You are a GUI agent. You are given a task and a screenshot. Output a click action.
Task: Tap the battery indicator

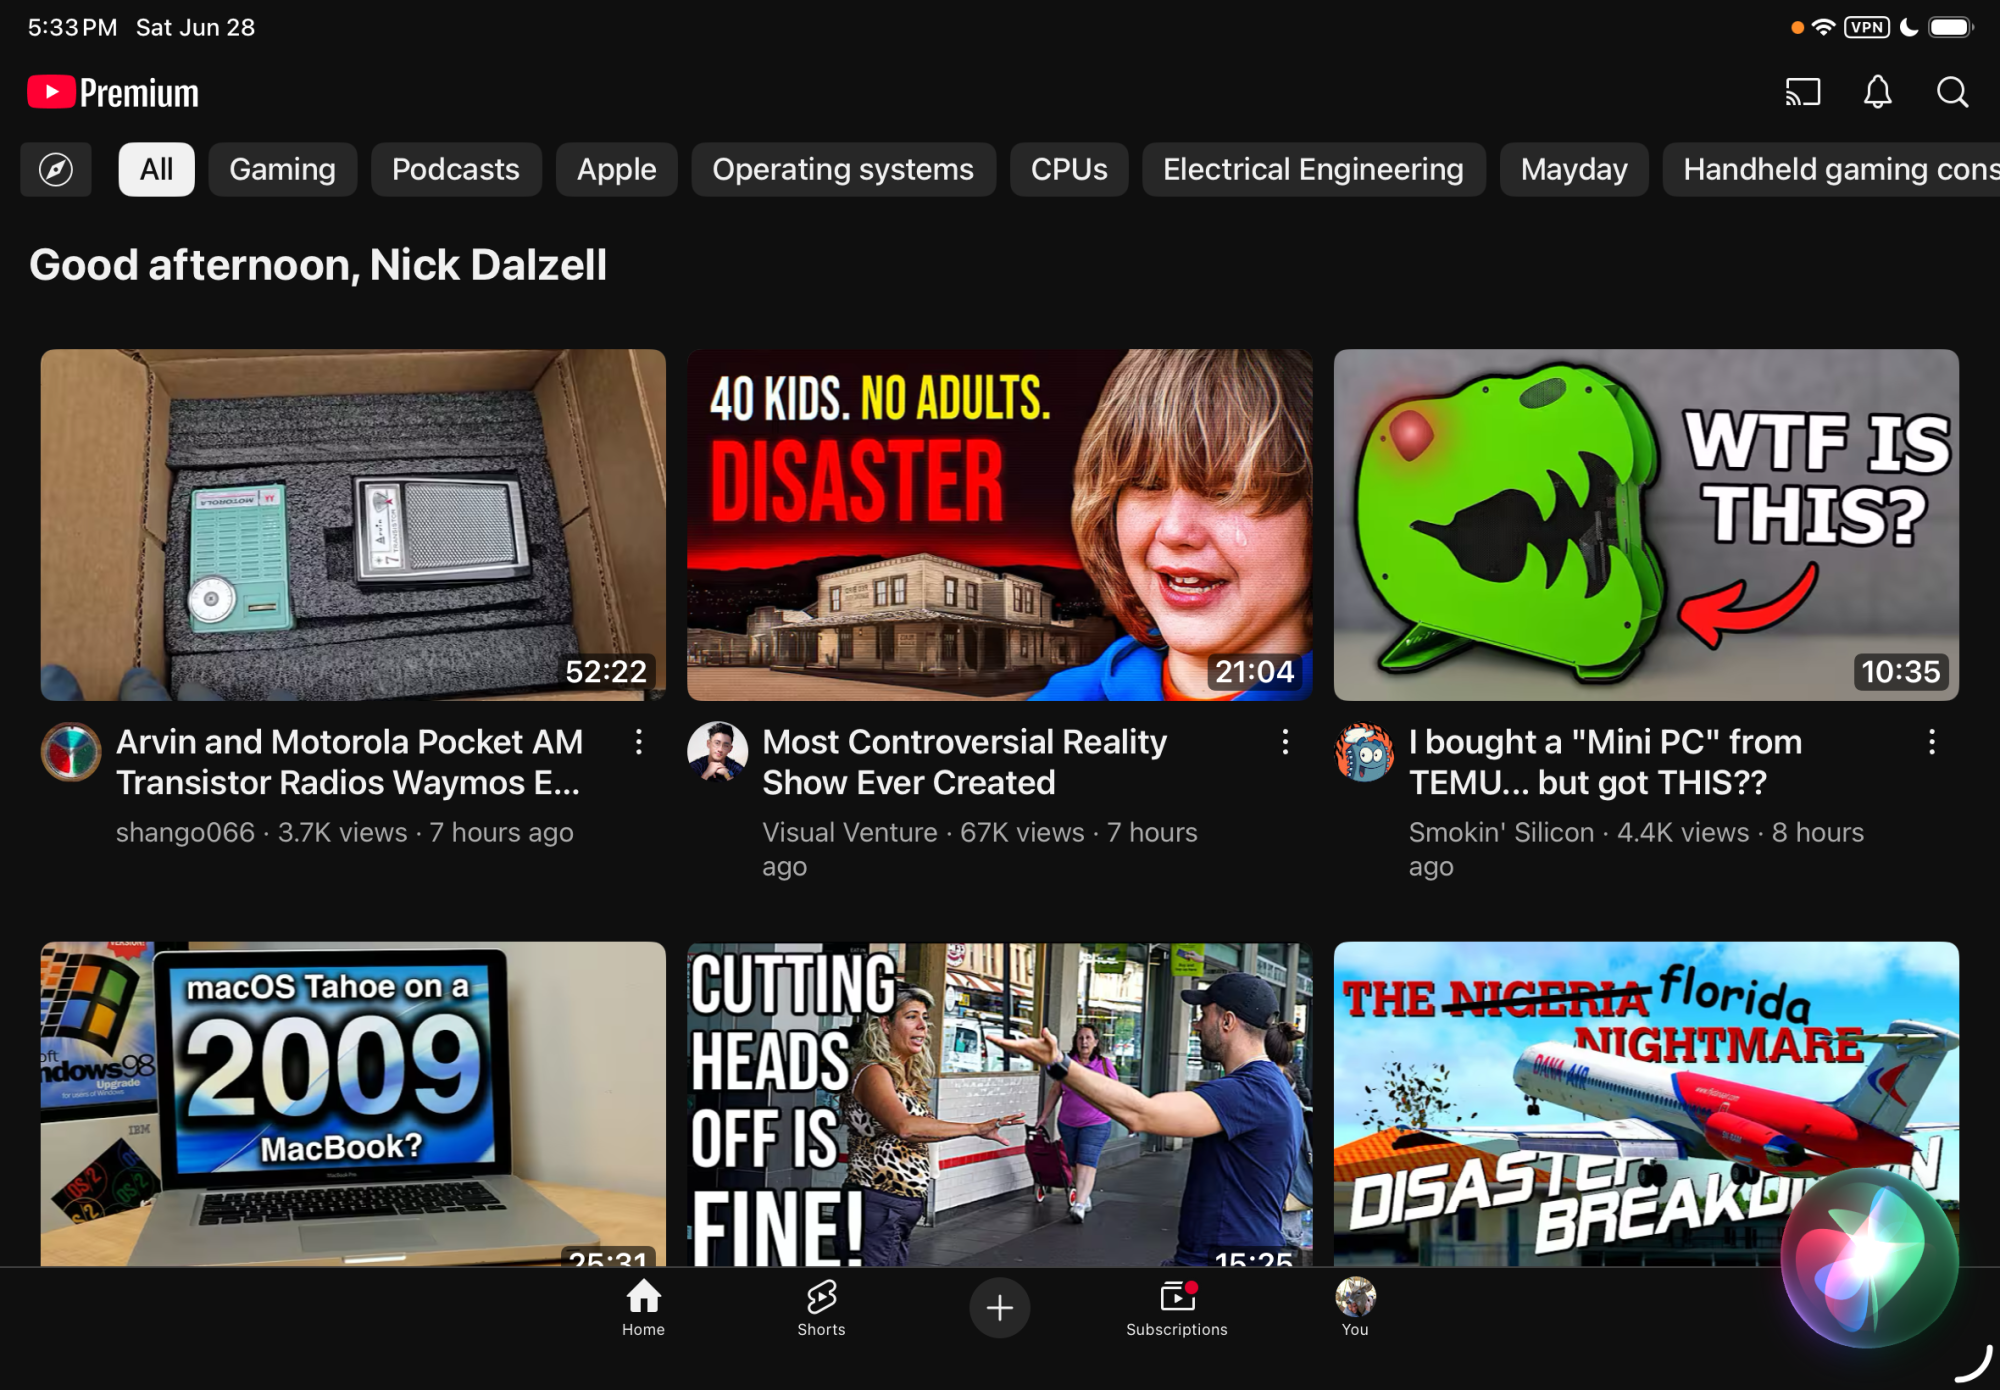tap(1951, 27)
